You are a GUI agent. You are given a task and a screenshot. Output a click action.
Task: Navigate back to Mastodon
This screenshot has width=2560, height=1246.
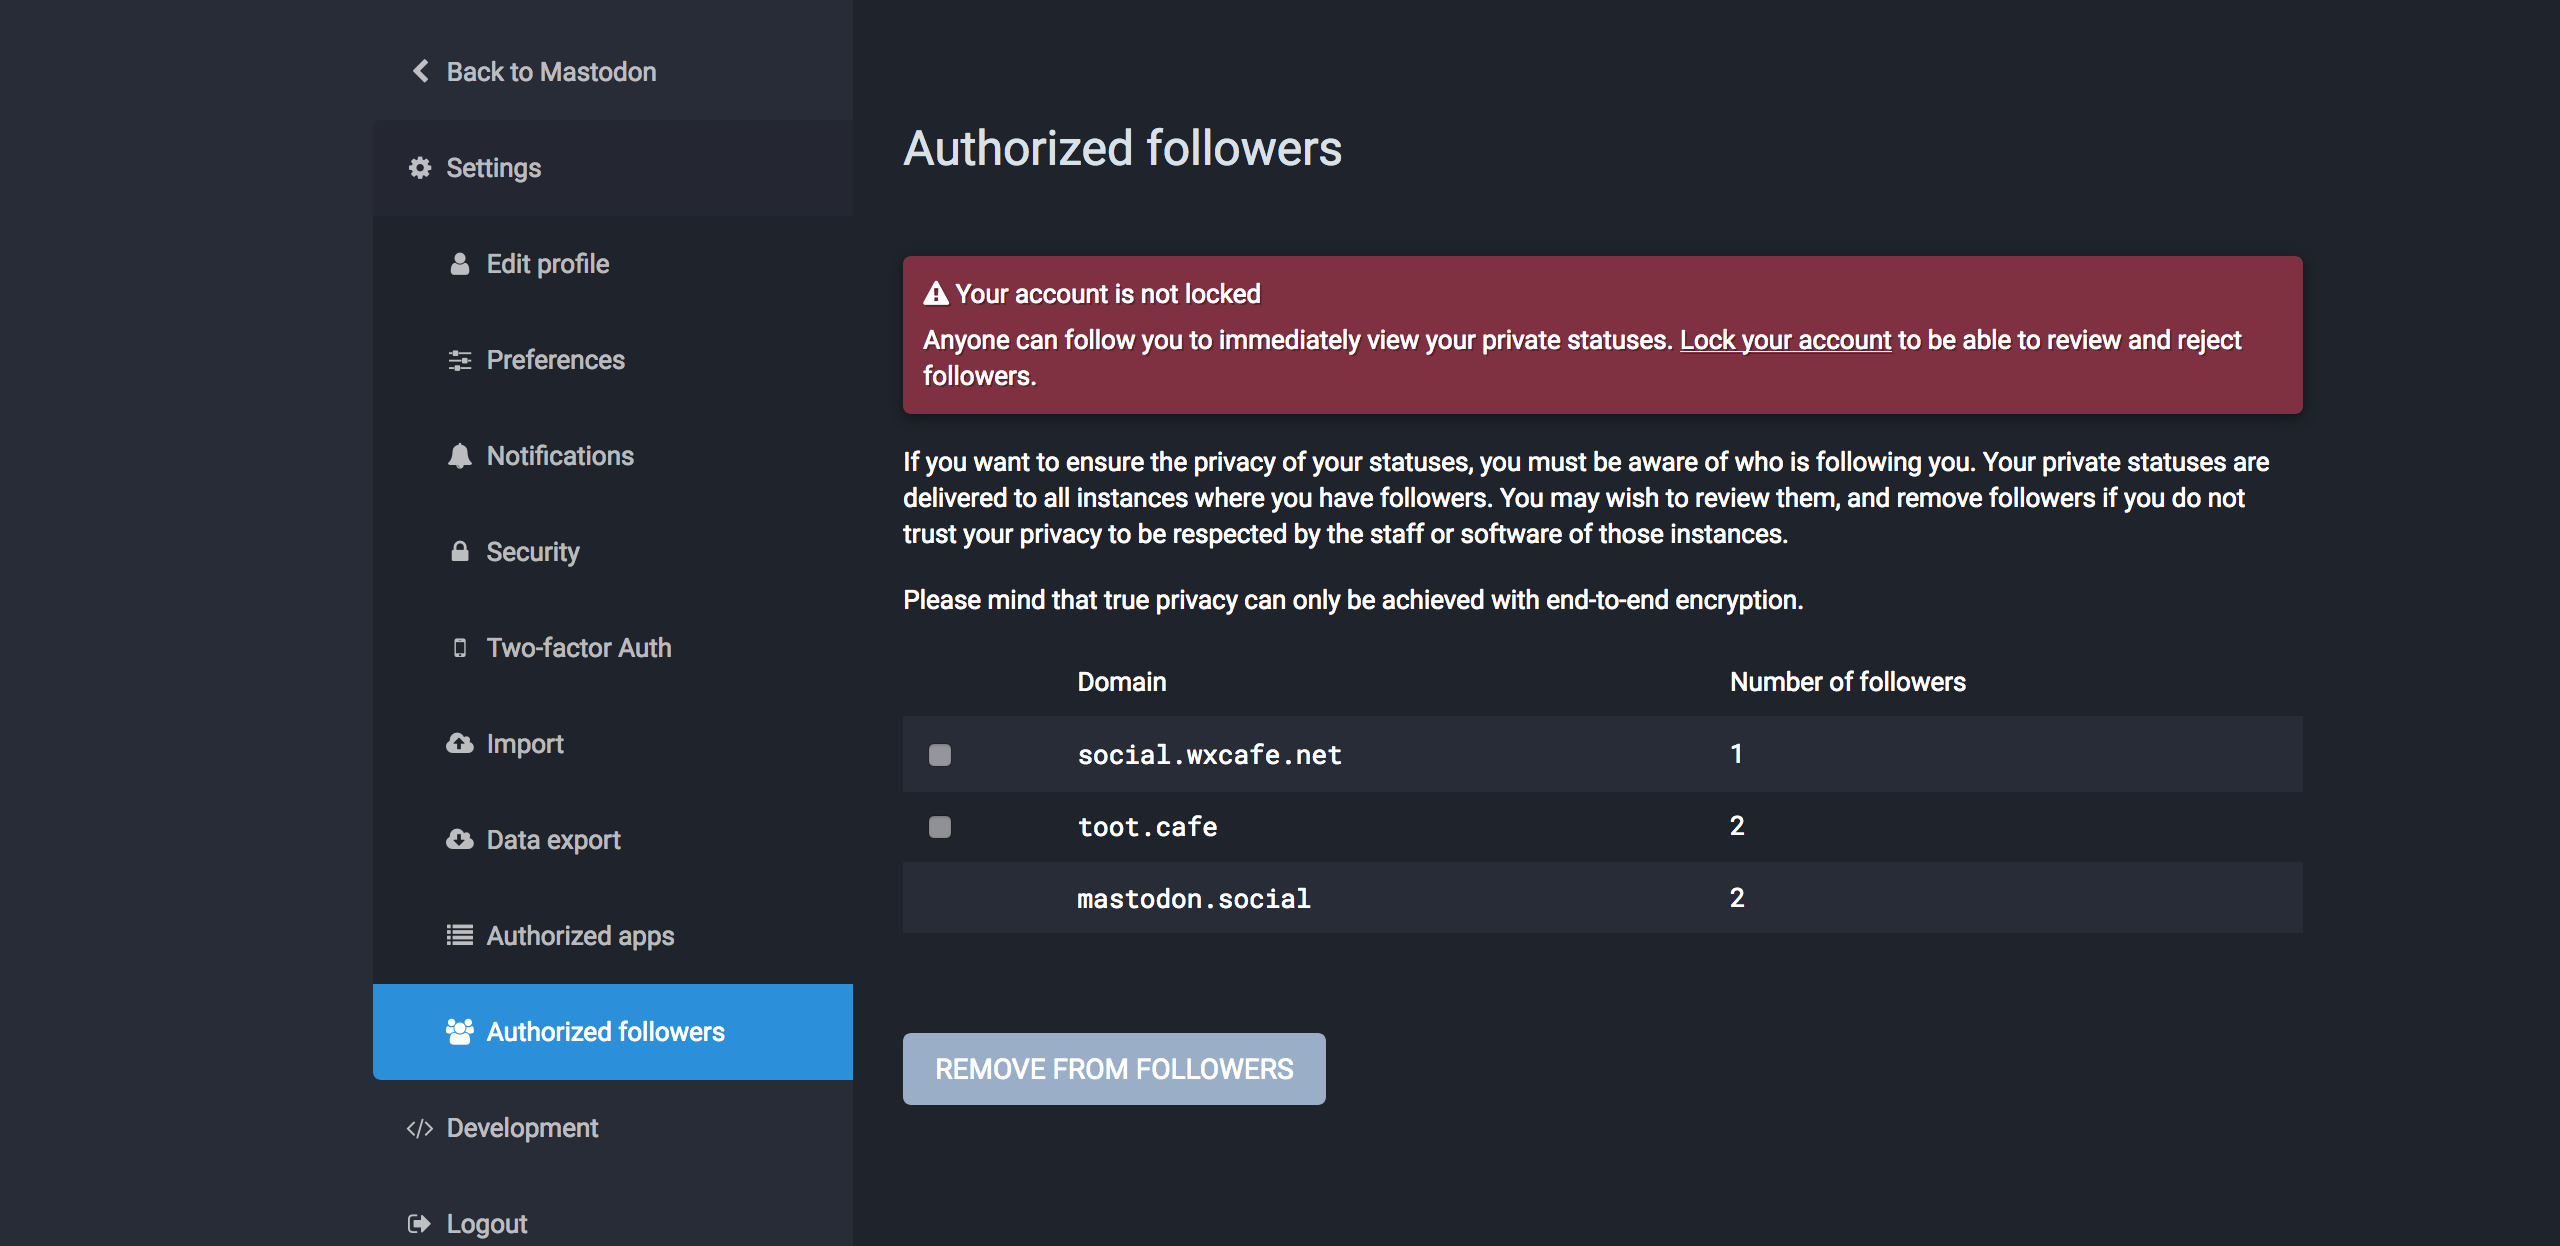pyautogui.click(x=550, y=72)
